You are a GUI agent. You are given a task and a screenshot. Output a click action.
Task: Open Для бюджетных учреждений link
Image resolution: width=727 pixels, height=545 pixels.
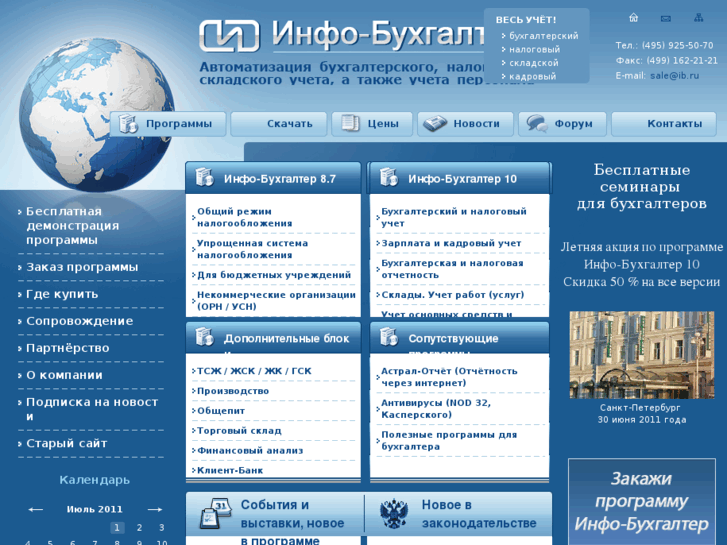(274, 275)
